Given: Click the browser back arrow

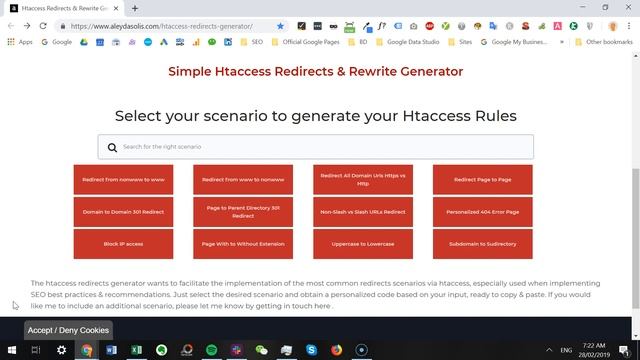Looking at the screenshot, I should (x=11, y=26).
